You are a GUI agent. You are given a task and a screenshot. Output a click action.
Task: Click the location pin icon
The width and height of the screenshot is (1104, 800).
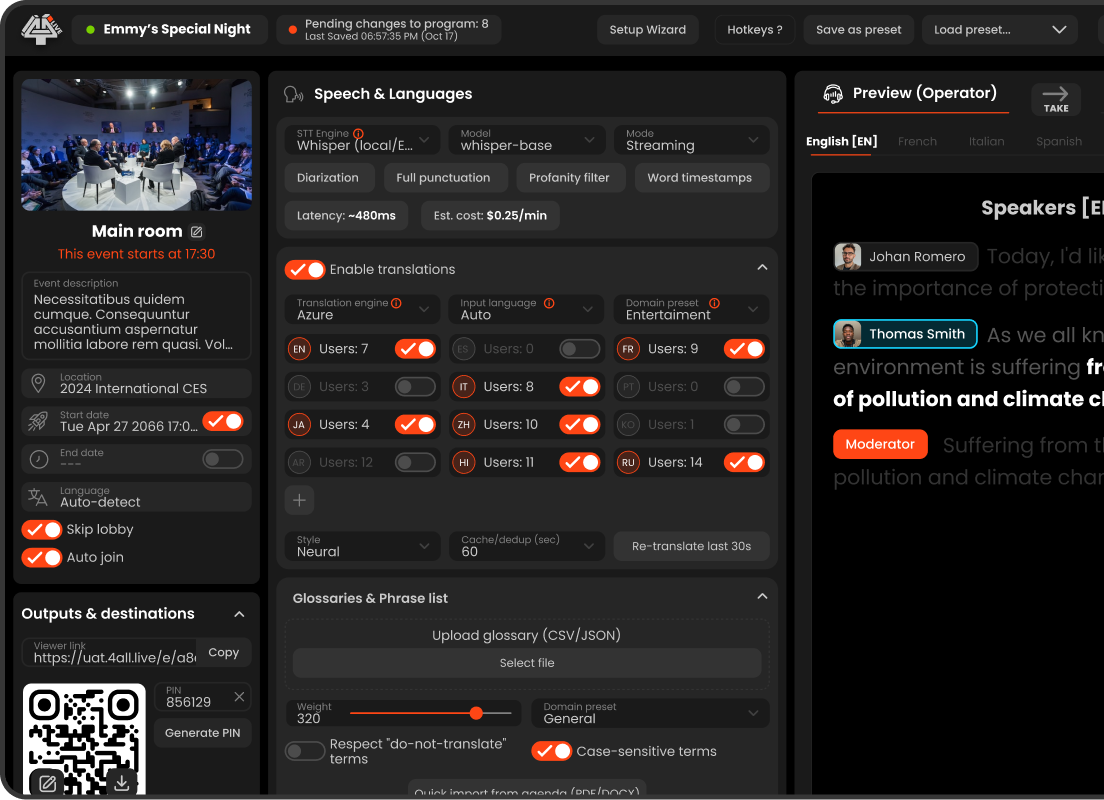click(x=37, y=382)
